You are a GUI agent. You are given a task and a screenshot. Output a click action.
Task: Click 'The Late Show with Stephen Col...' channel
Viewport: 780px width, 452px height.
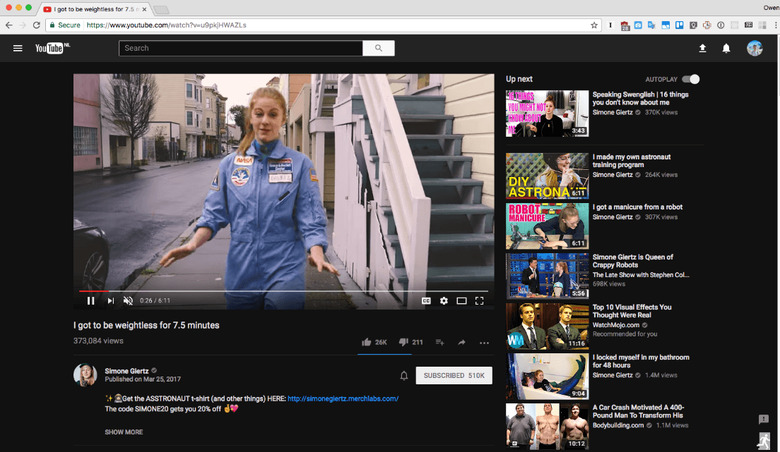641,275
